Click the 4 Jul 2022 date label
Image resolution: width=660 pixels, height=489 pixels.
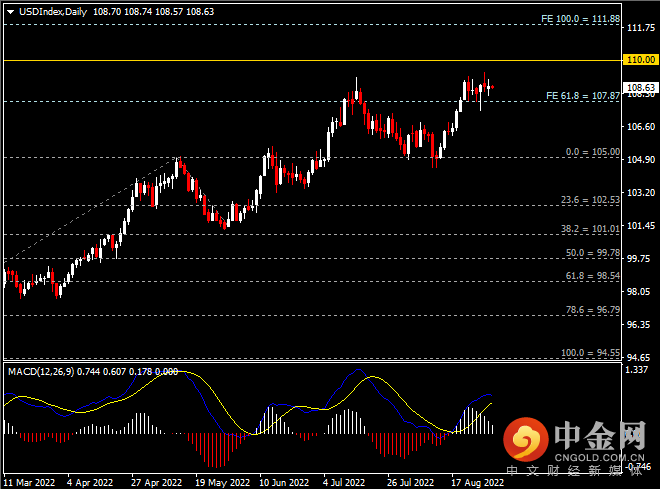(344, 483)
